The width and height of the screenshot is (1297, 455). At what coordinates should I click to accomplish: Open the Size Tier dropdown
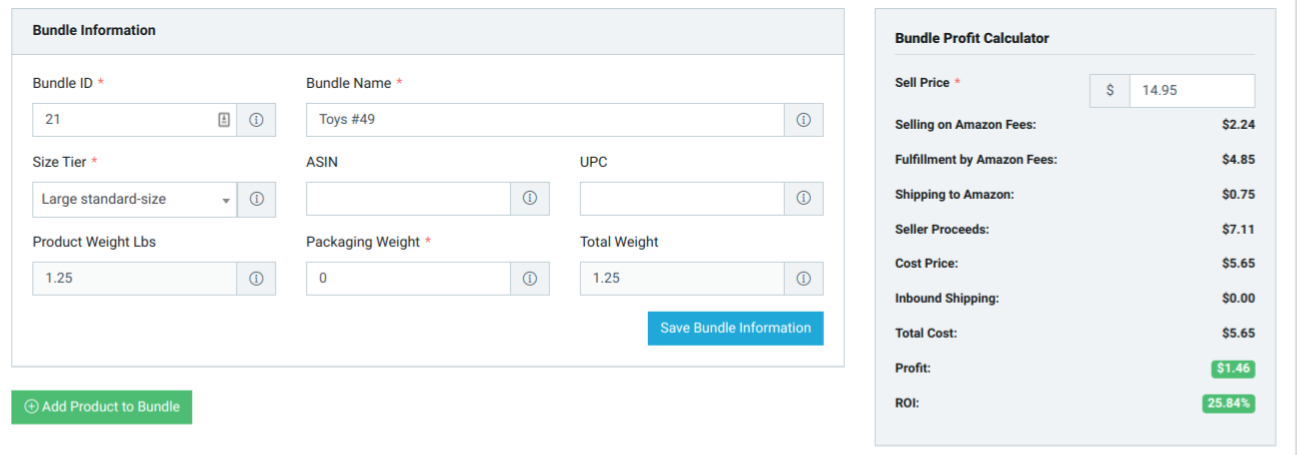[134, 199]
